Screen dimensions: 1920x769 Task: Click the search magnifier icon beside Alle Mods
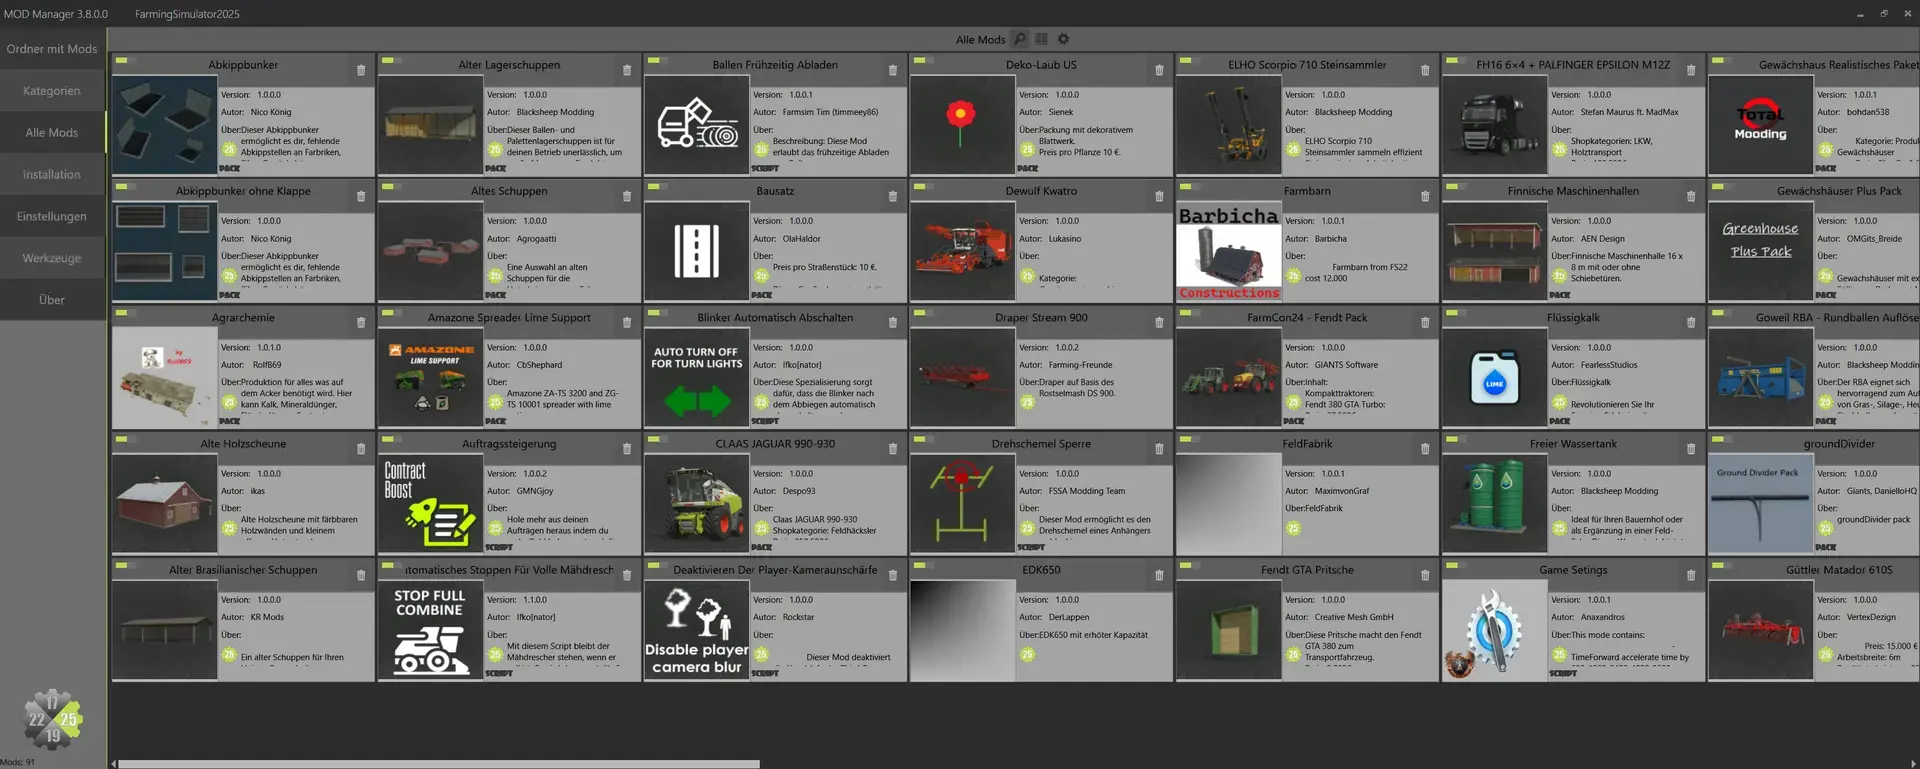point(1020,39)
